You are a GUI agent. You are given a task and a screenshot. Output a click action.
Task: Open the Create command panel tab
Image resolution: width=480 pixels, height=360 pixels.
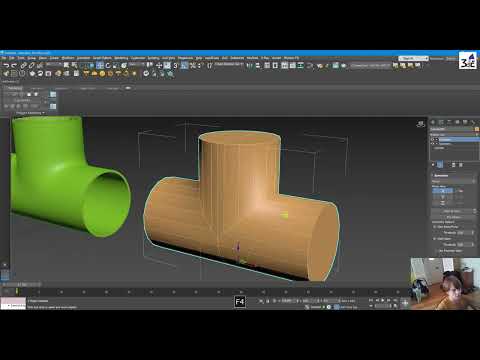pyautogui.click(x=433, y=122)
